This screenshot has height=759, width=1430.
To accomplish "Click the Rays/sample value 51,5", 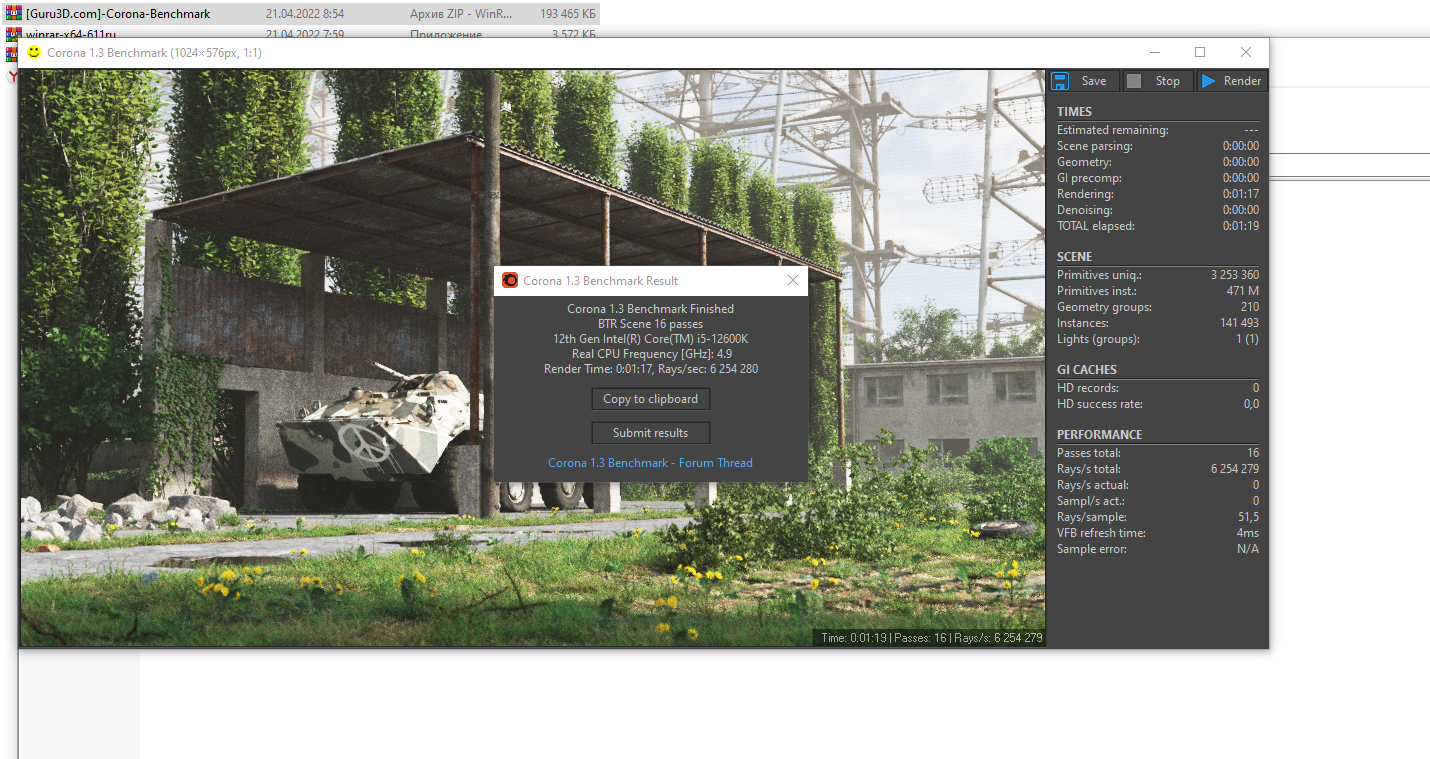I will pyautogui.click(x=1248, y=517).
